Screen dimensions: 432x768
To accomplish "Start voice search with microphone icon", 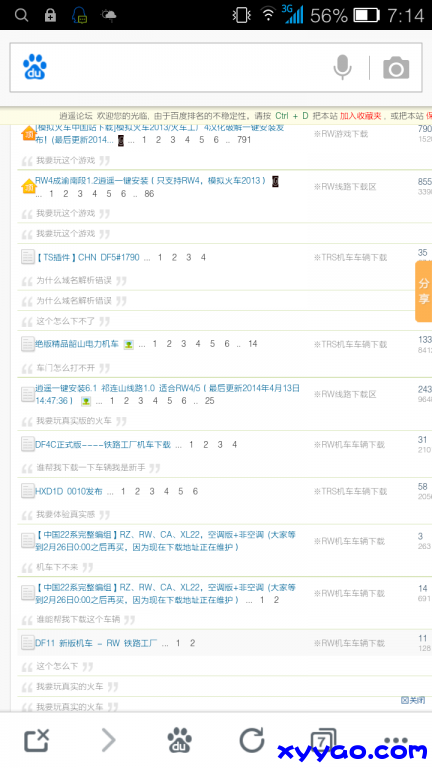I will pos(342,67).
